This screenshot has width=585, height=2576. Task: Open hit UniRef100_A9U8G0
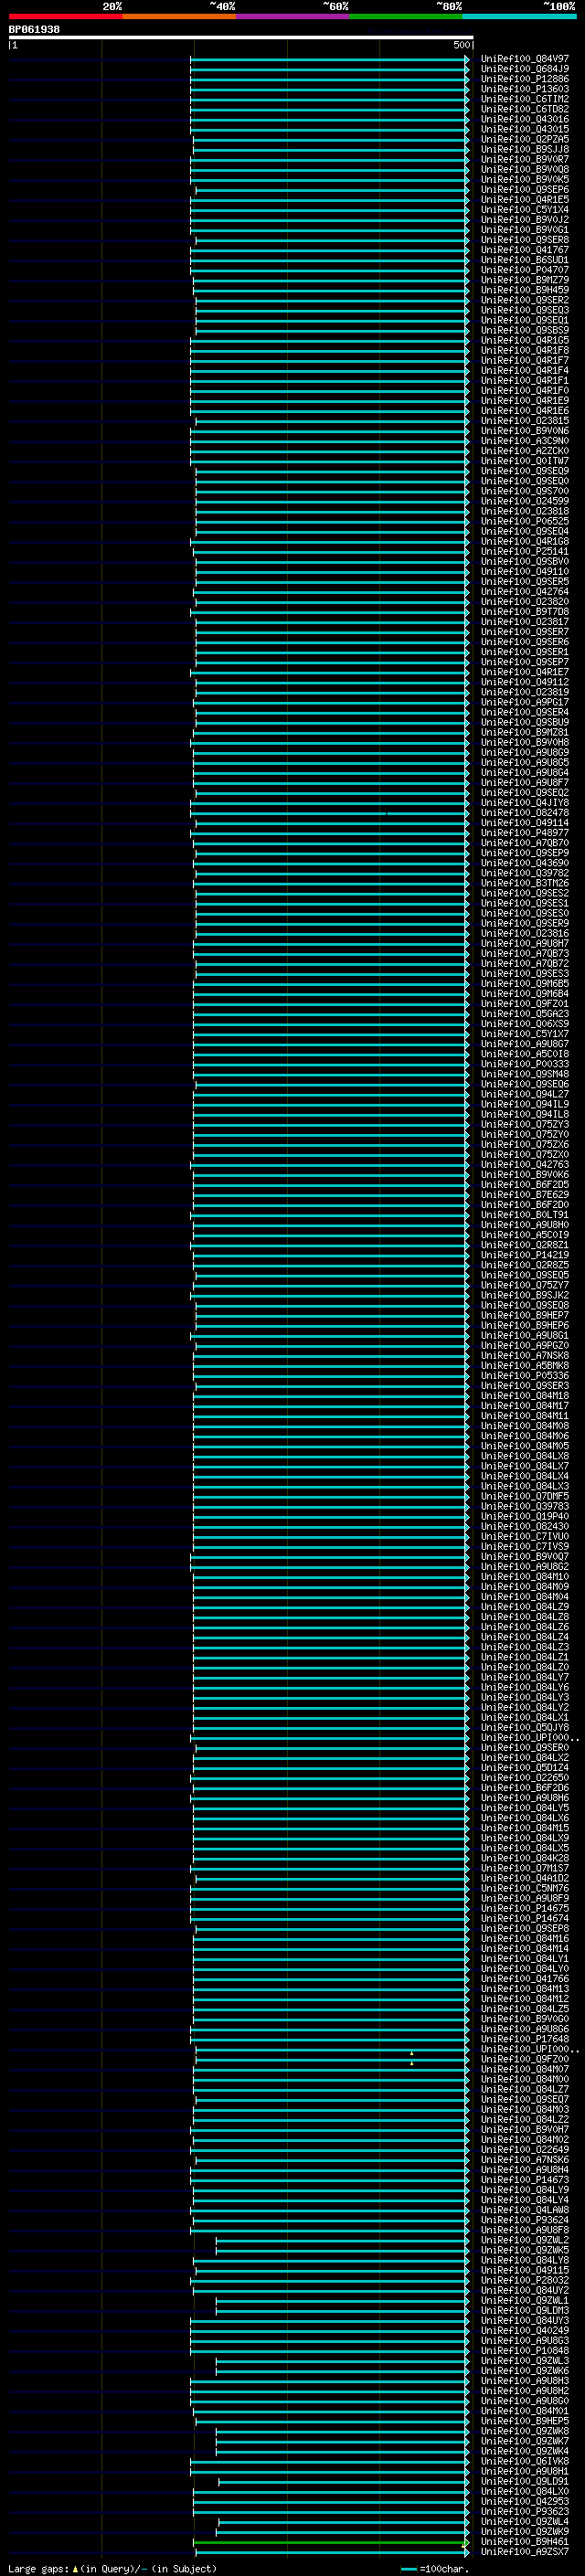tap(525, 2401)
